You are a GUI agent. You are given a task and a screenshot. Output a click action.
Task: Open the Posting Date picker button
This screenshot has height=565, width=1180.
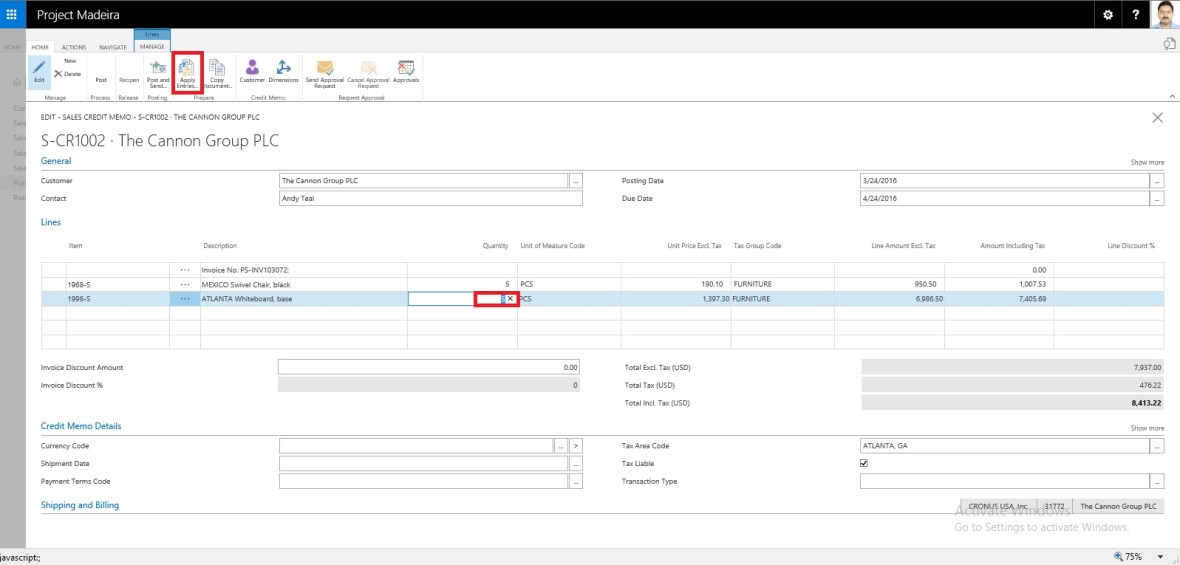[1157, 181]
